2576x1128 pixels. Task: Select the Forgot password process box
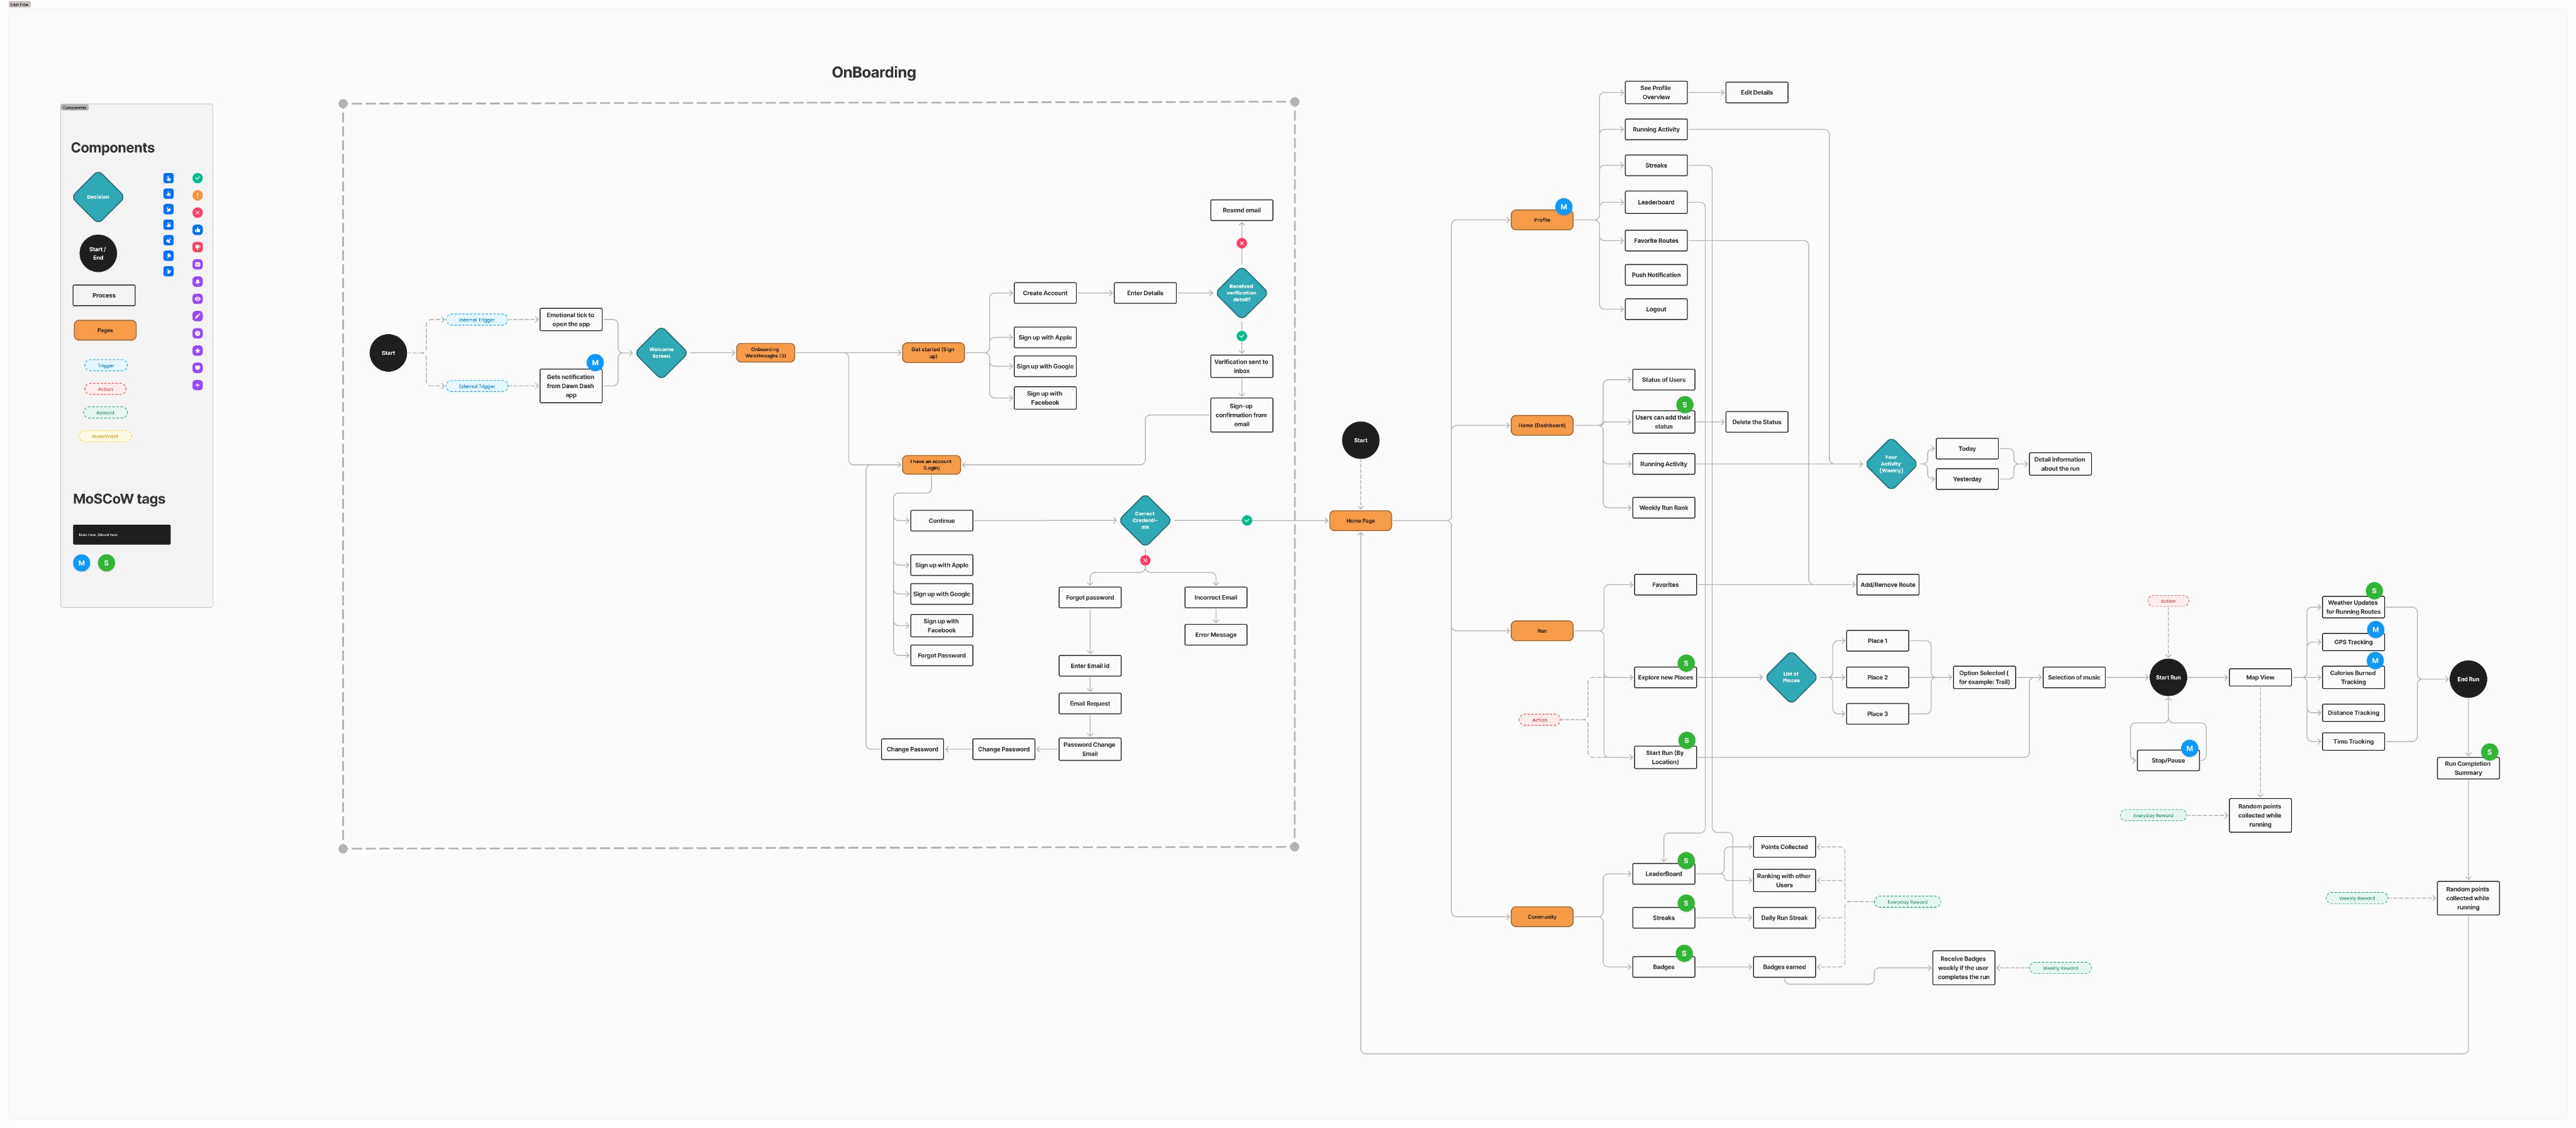pos(1089,597)
